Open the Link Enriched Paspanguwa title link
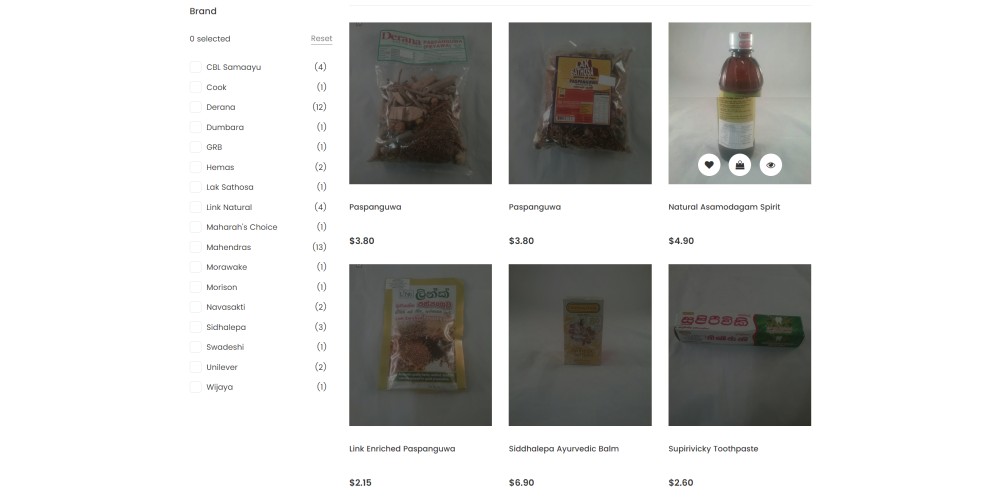Screen dimensions: 1000x500 coord(402,448)
